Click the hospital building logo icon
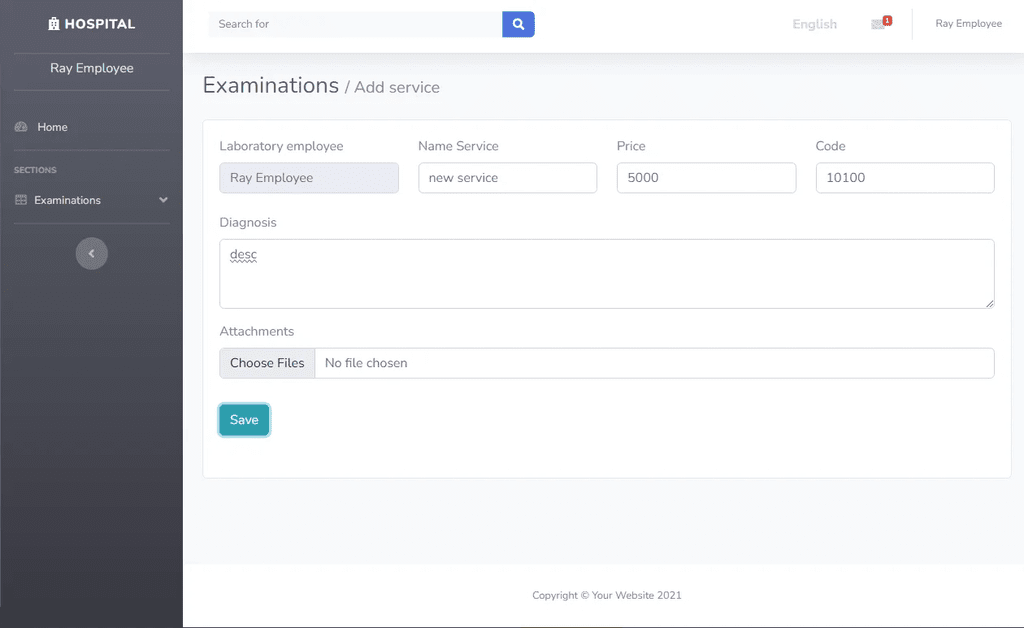 pos(54,24)
